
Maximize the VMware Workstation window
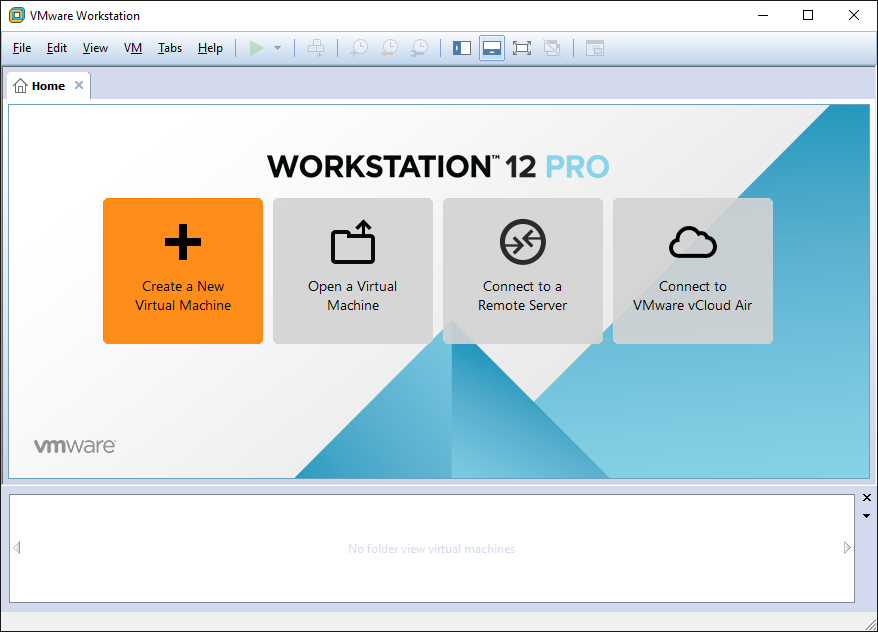click(x=807, y=15)
